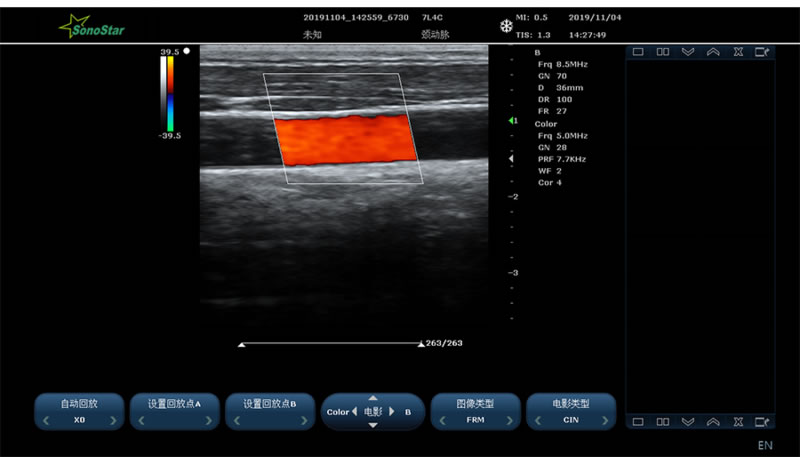Click the snowflake freeze icon in header
Image resolution: width=800 pixels, height=457 pixels.
click(x=506, y=25)
